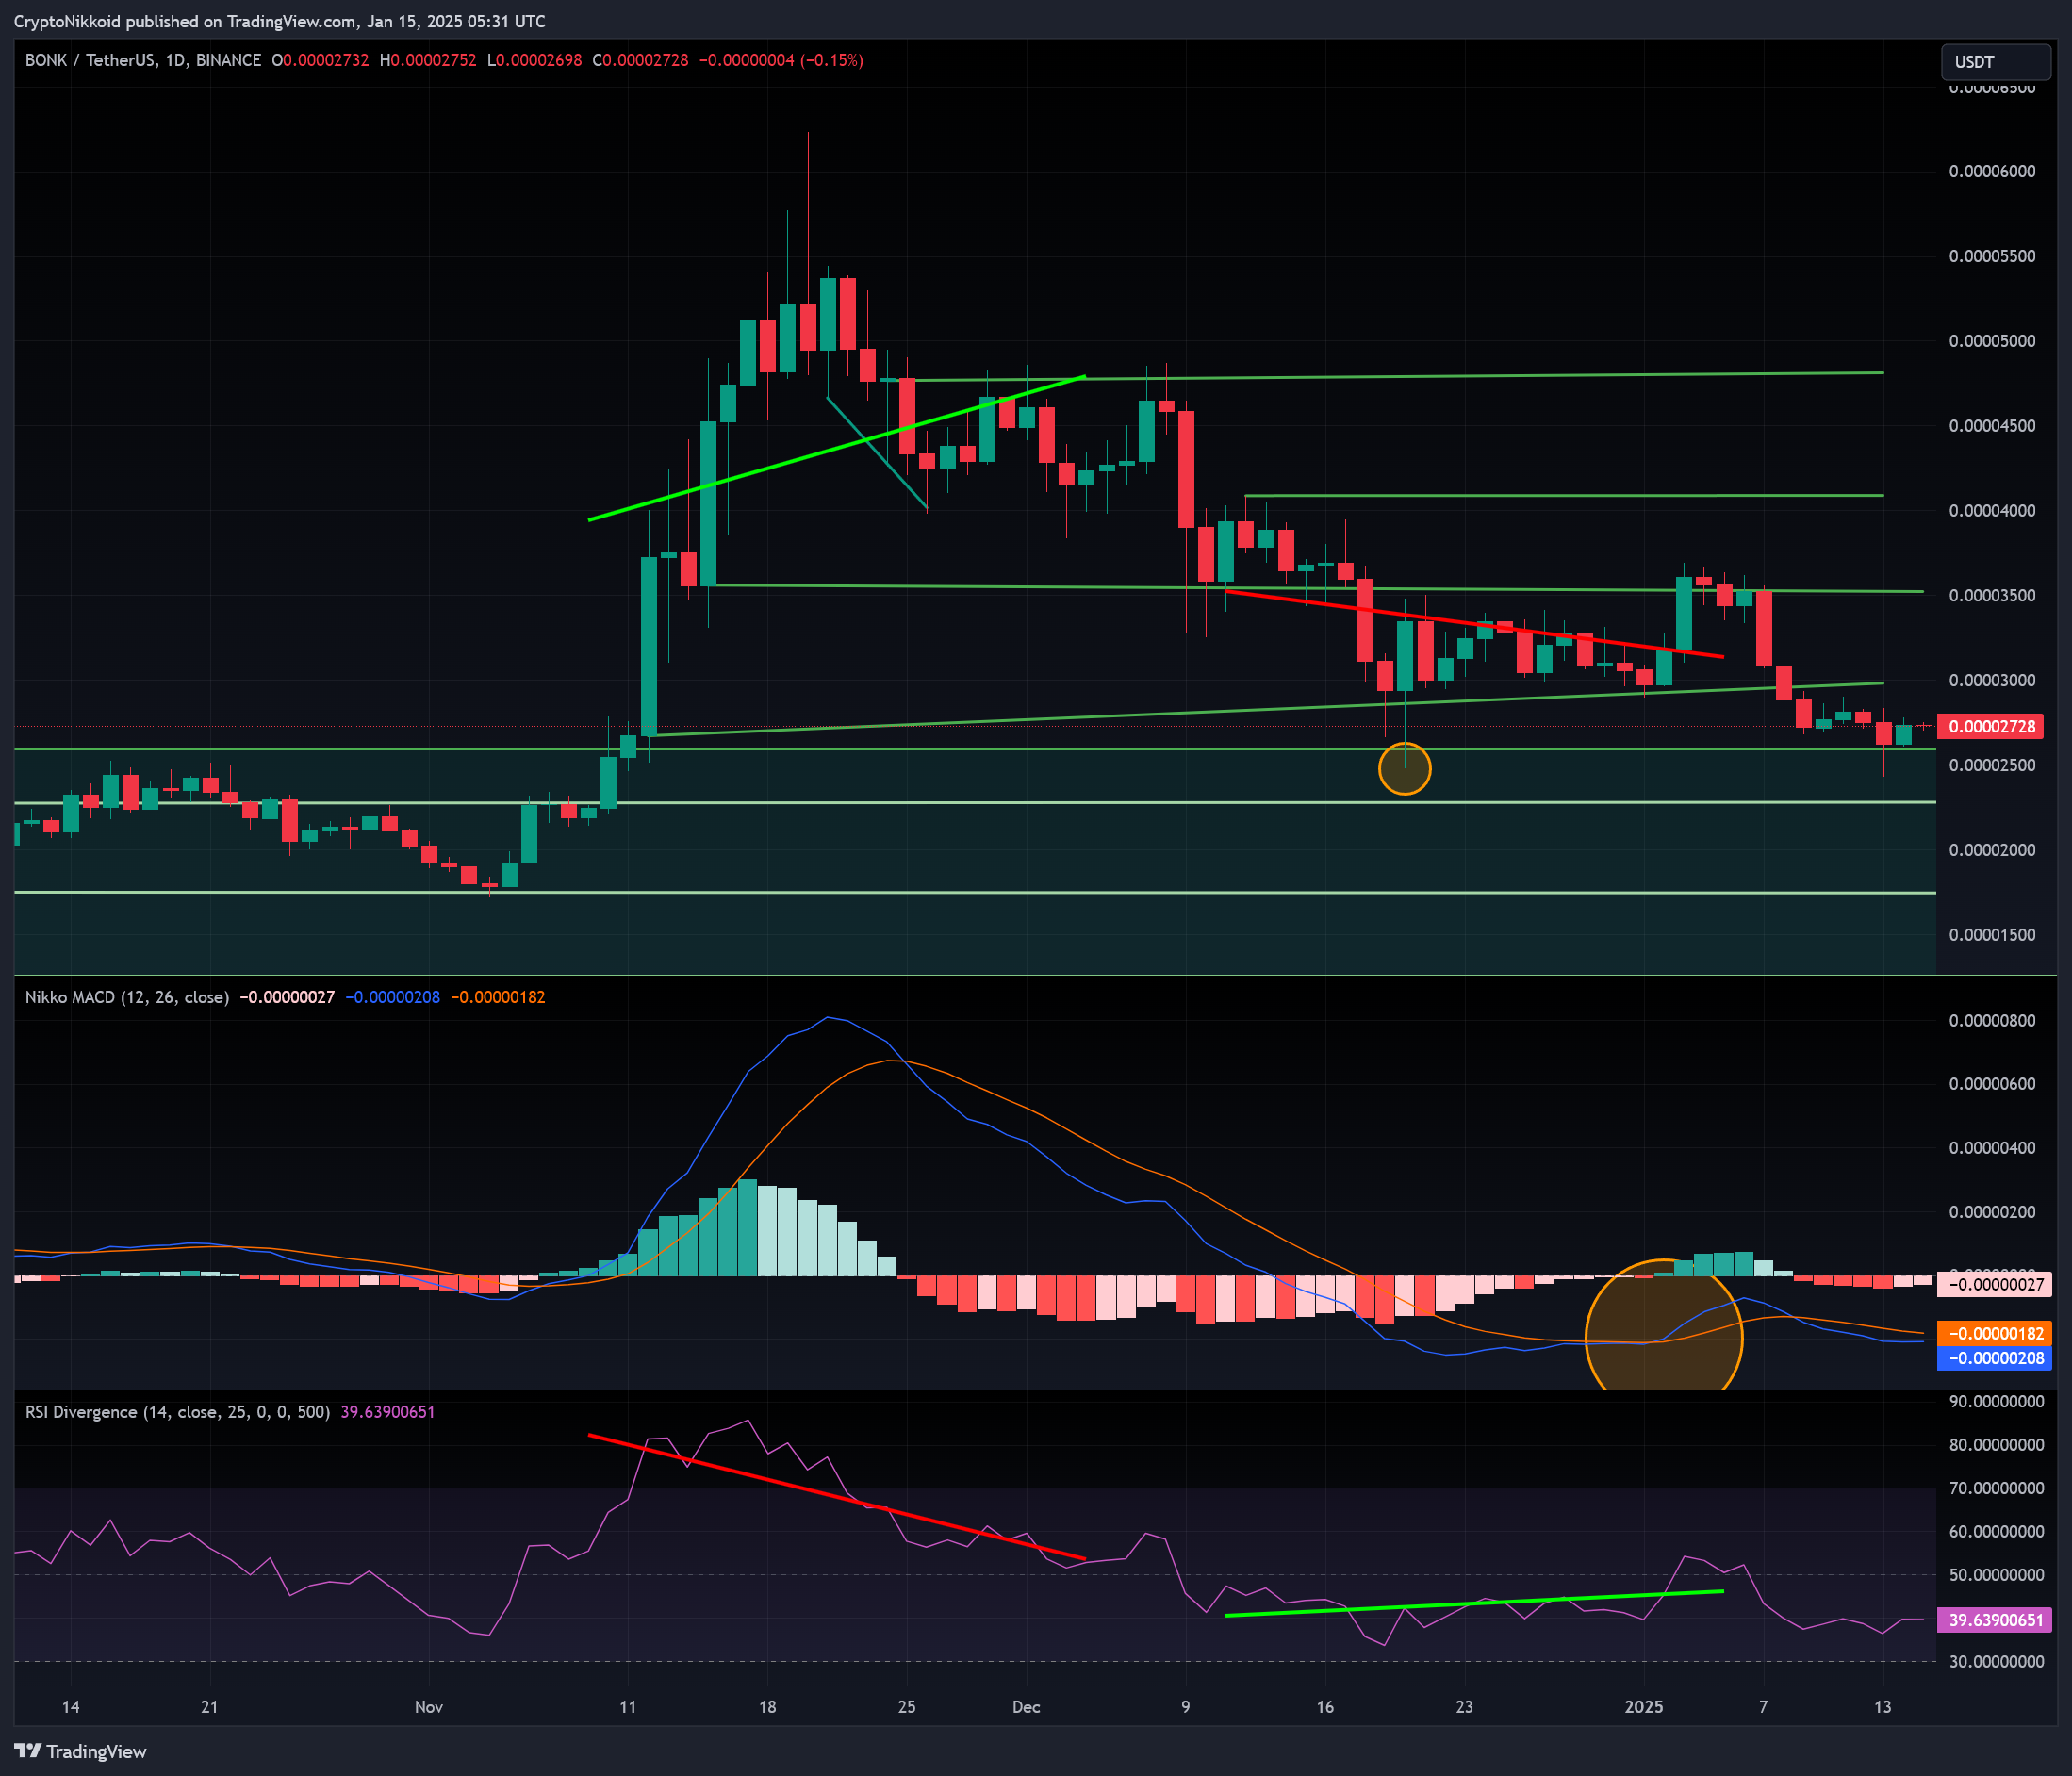Click the open price value O0.00002732
This screenshot has width=2072, height=1776.
tap(320, 60)
